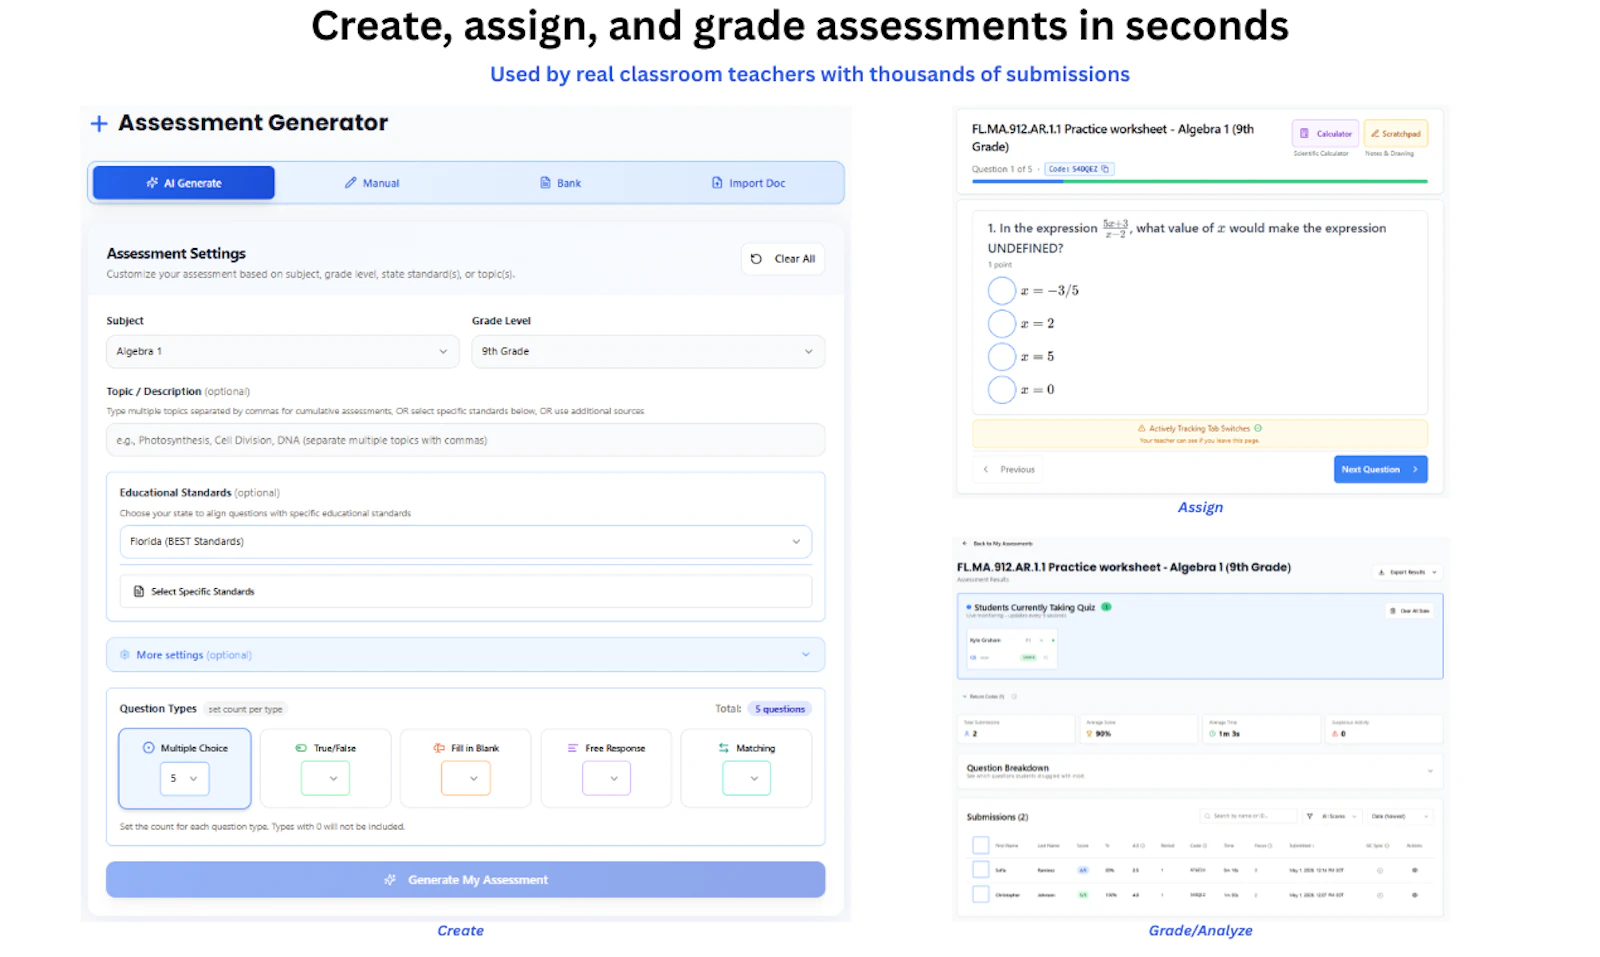Open the Fill in Blank count dropdown
Viewport: 1600px width, 957px height.
tap(466, 779)
